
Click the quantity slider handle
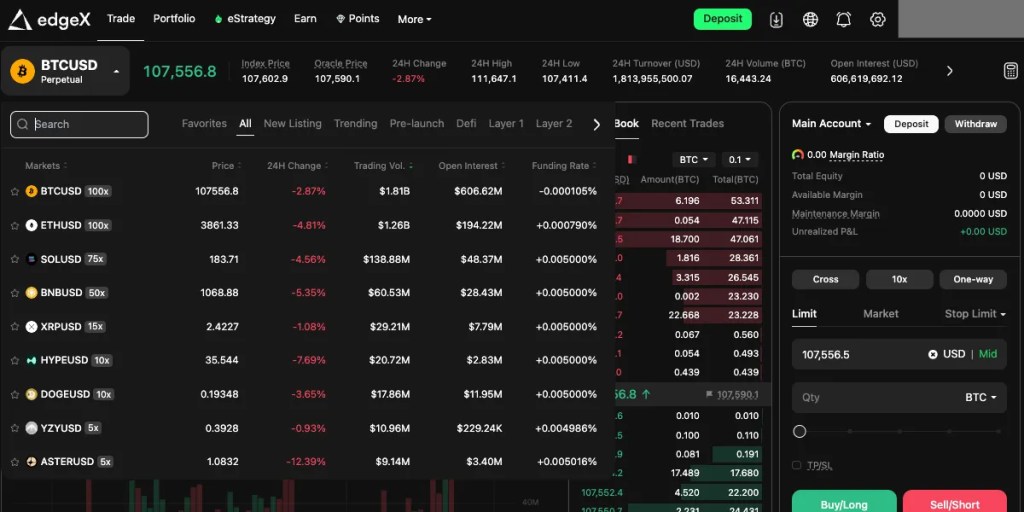tap(799, 432)
